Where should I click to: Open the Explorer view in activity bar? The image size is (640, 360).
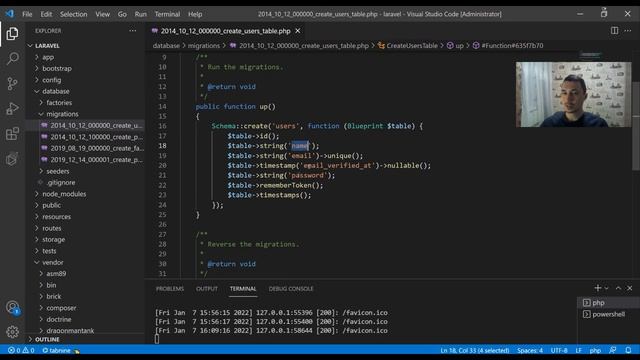click(12, 34)
